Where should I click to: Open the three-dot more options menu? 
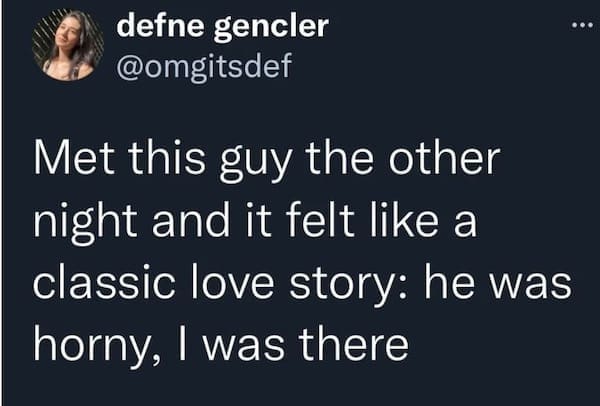click(573, 26)
